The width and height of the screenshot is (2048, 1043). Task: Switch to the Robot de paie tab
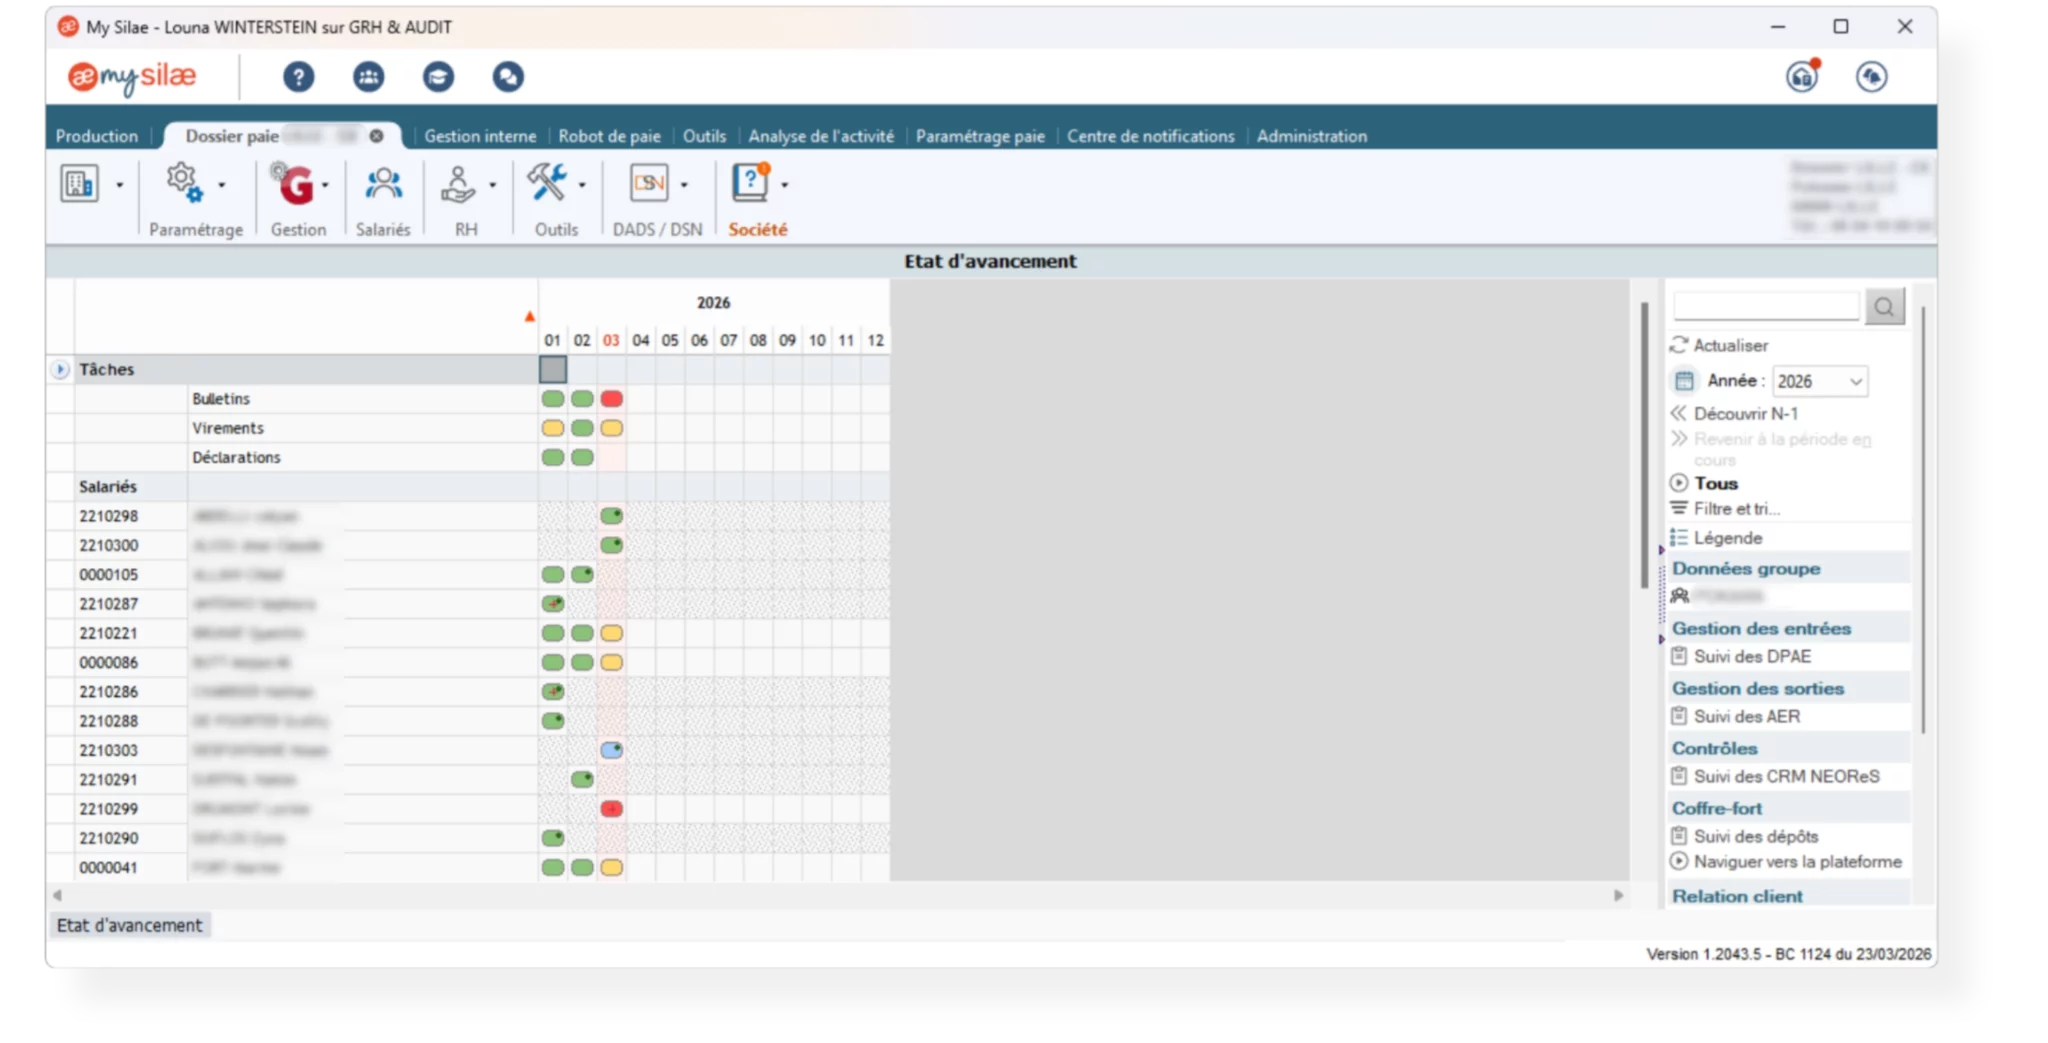pos(609,136)
